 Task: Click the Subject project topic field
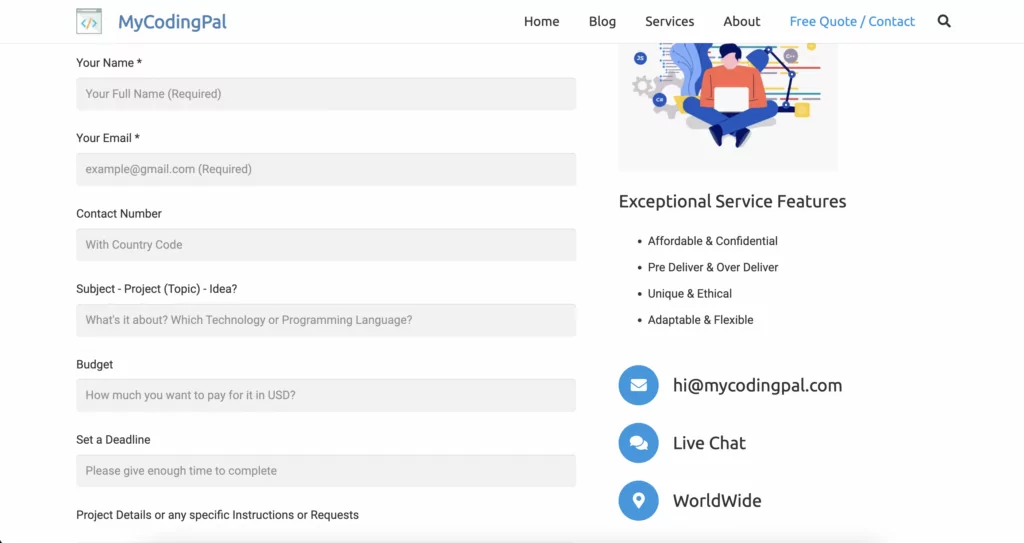tap(326, 320)
